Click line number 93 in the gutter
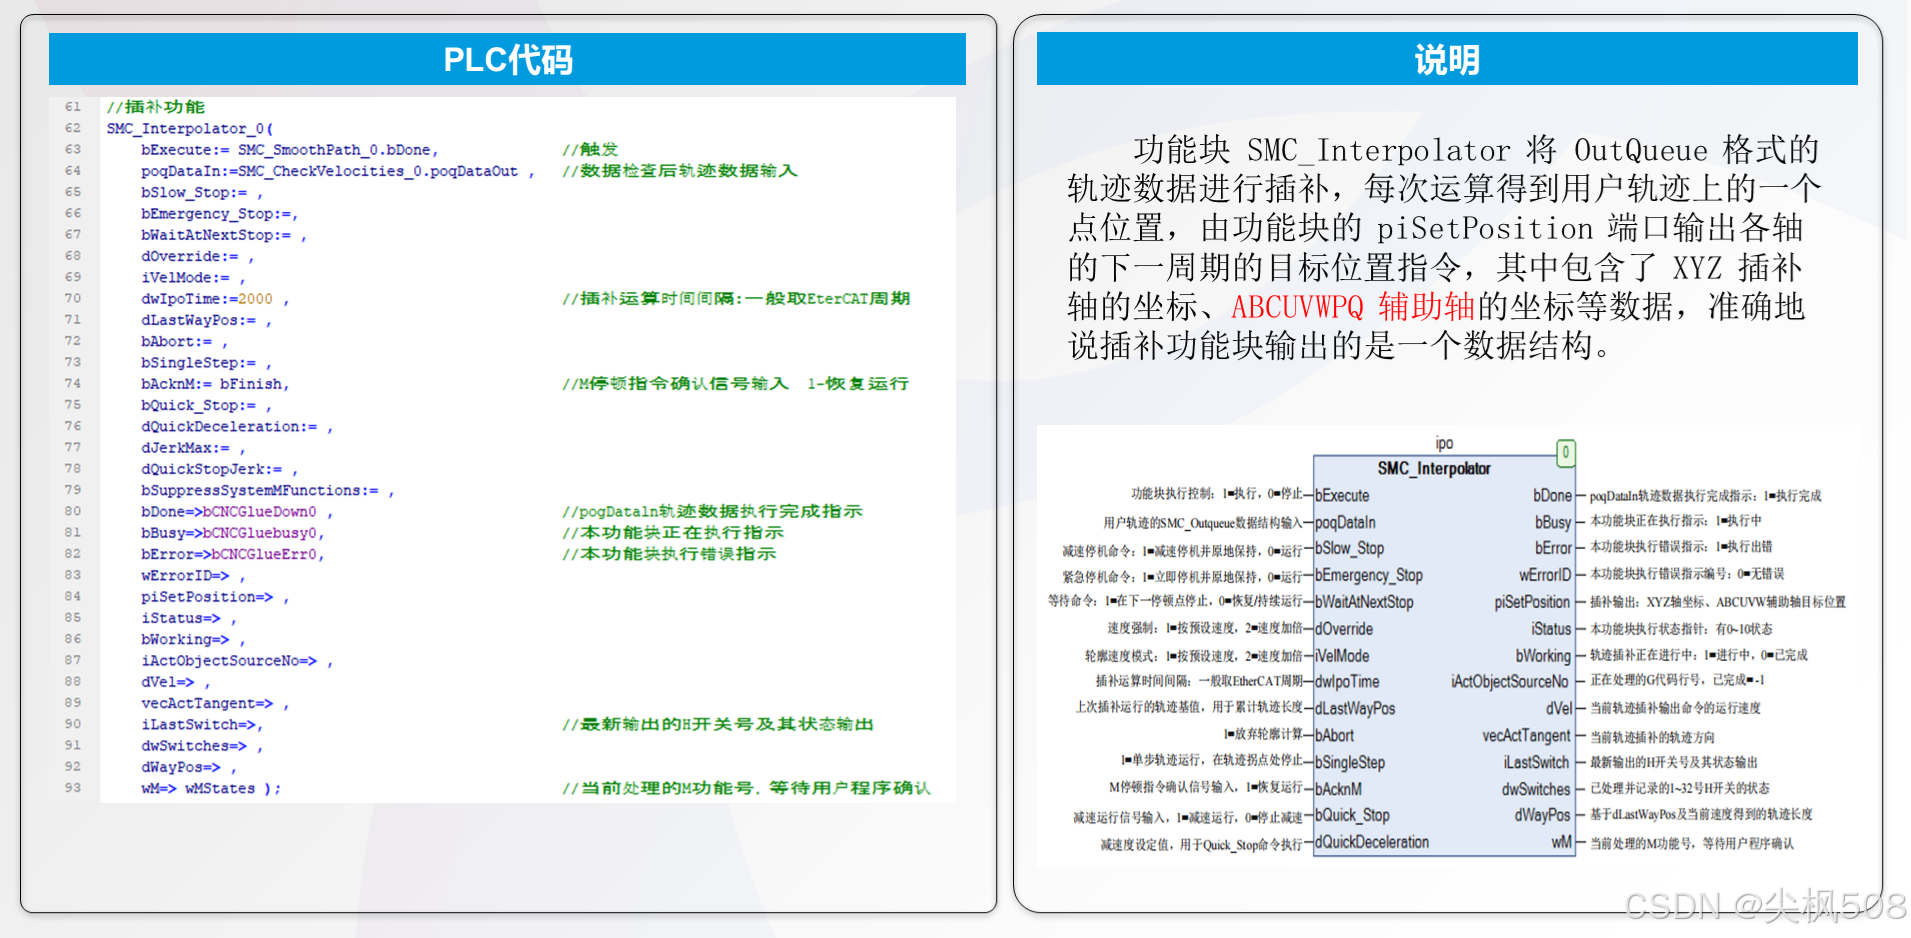1911x938 pixels. (73, 788)
